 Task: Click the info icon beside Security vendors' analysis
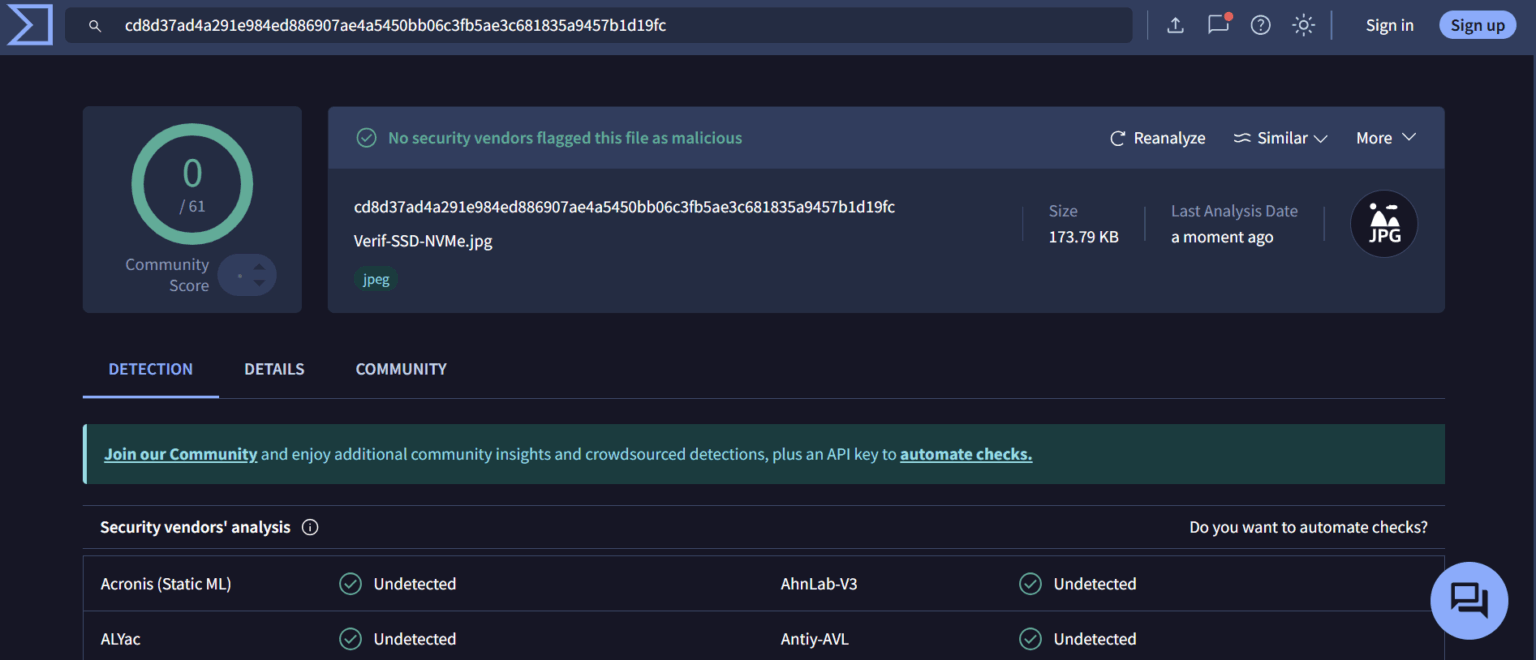pos(310,527)
